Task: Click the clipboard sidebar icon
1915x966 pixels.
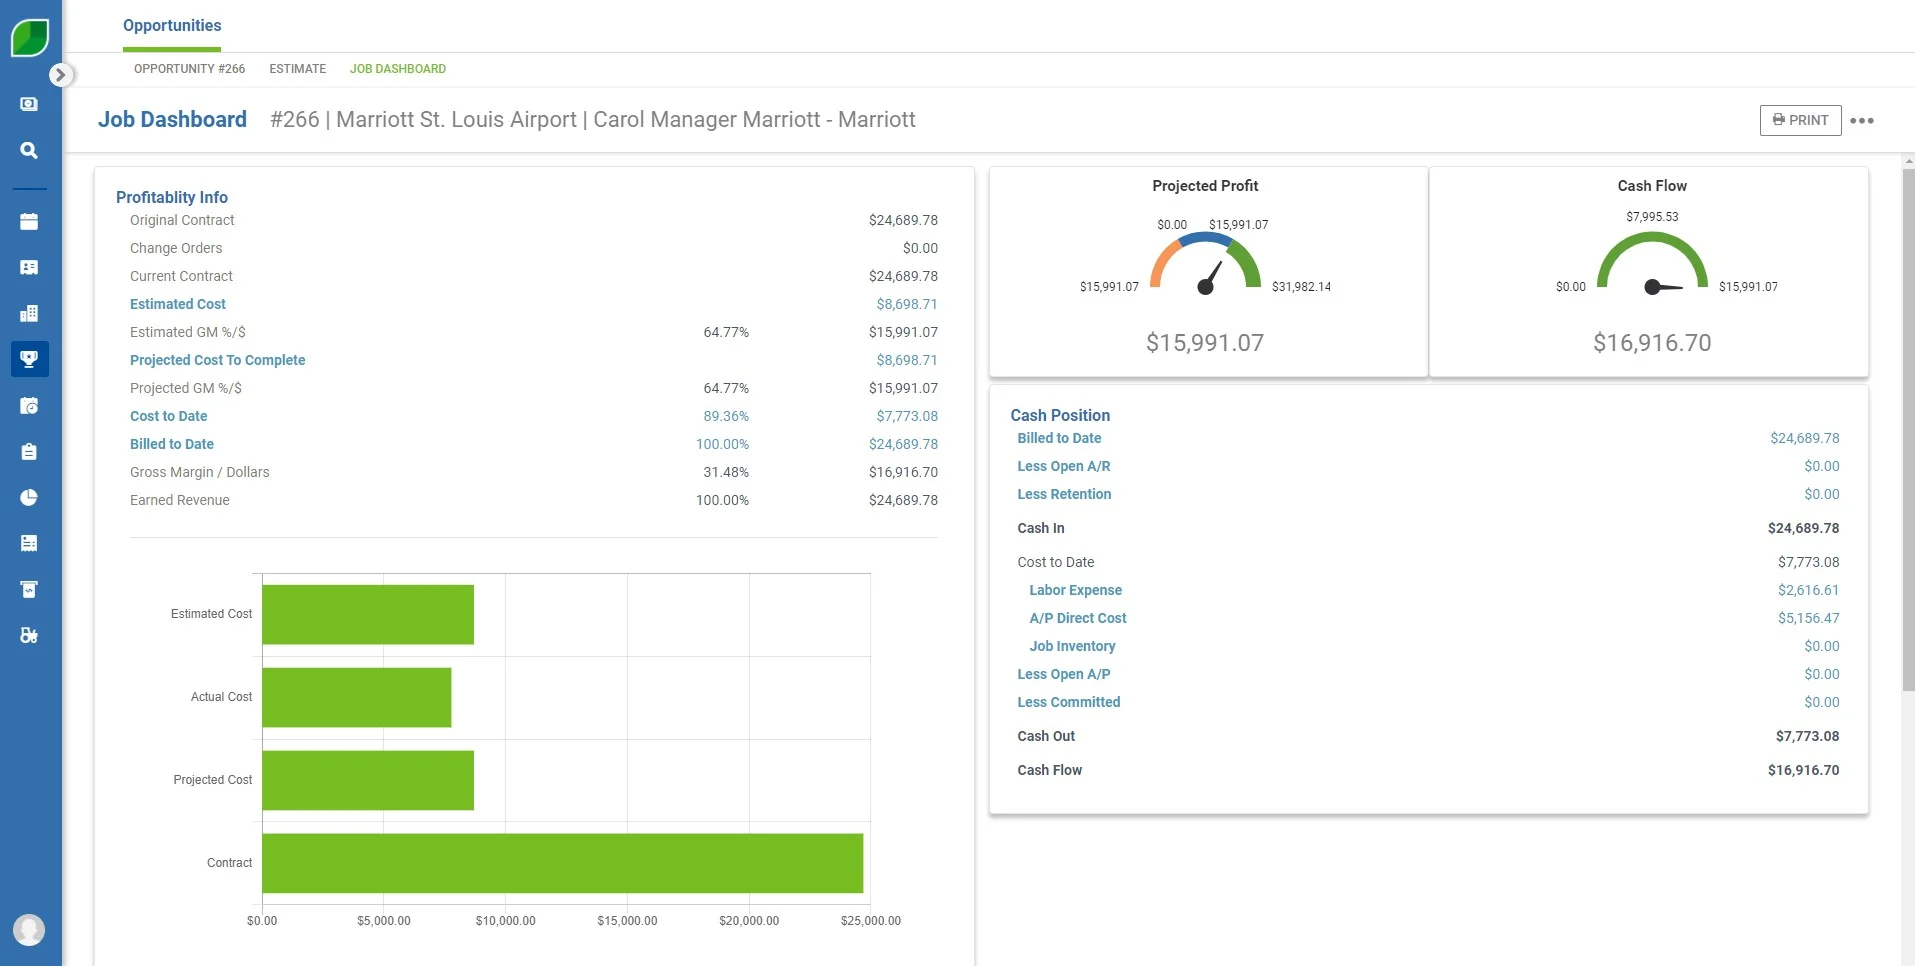Action: pyautogui.click(x=29, y=452)
